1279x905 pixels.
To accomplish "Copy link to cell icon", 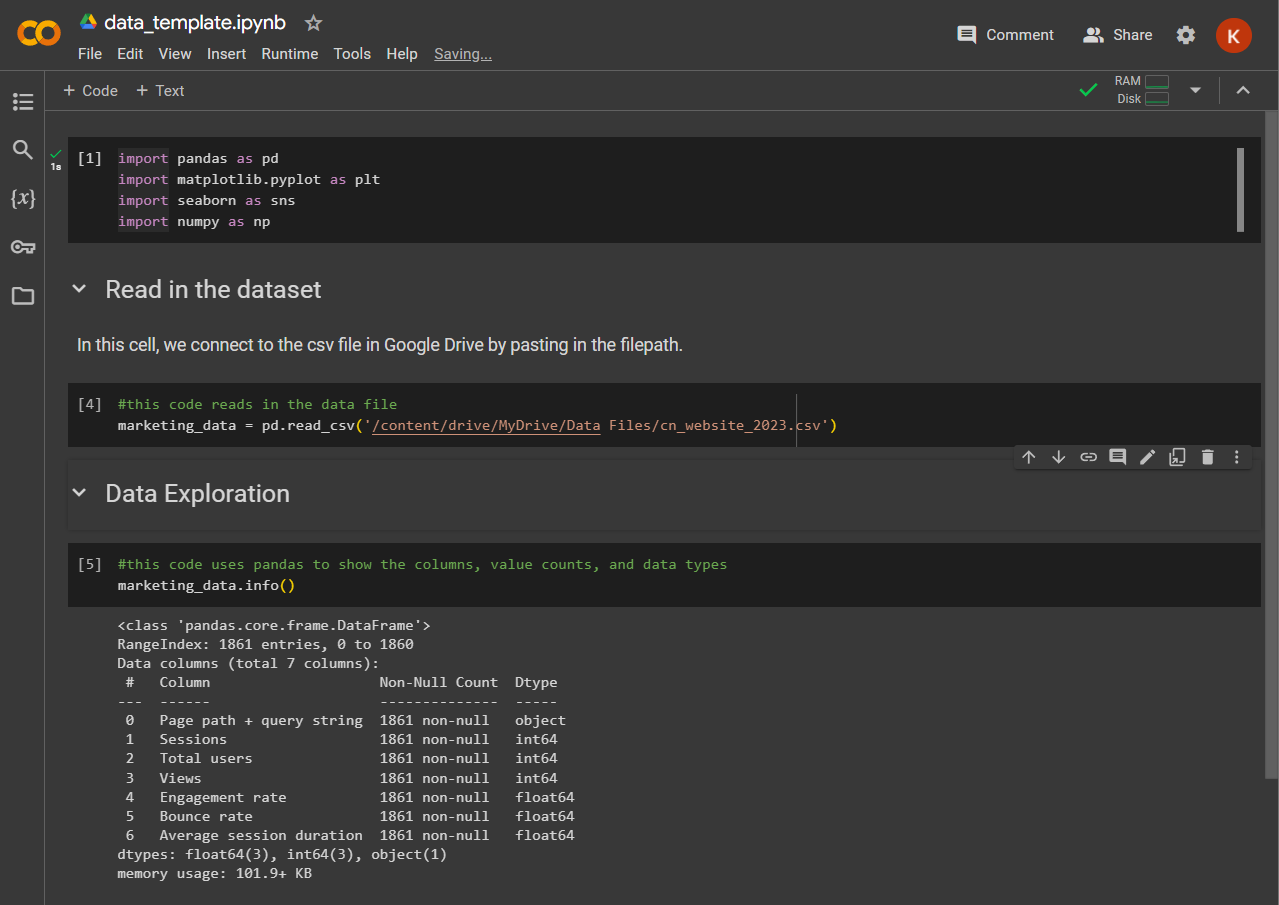I will pos(1088,457).
